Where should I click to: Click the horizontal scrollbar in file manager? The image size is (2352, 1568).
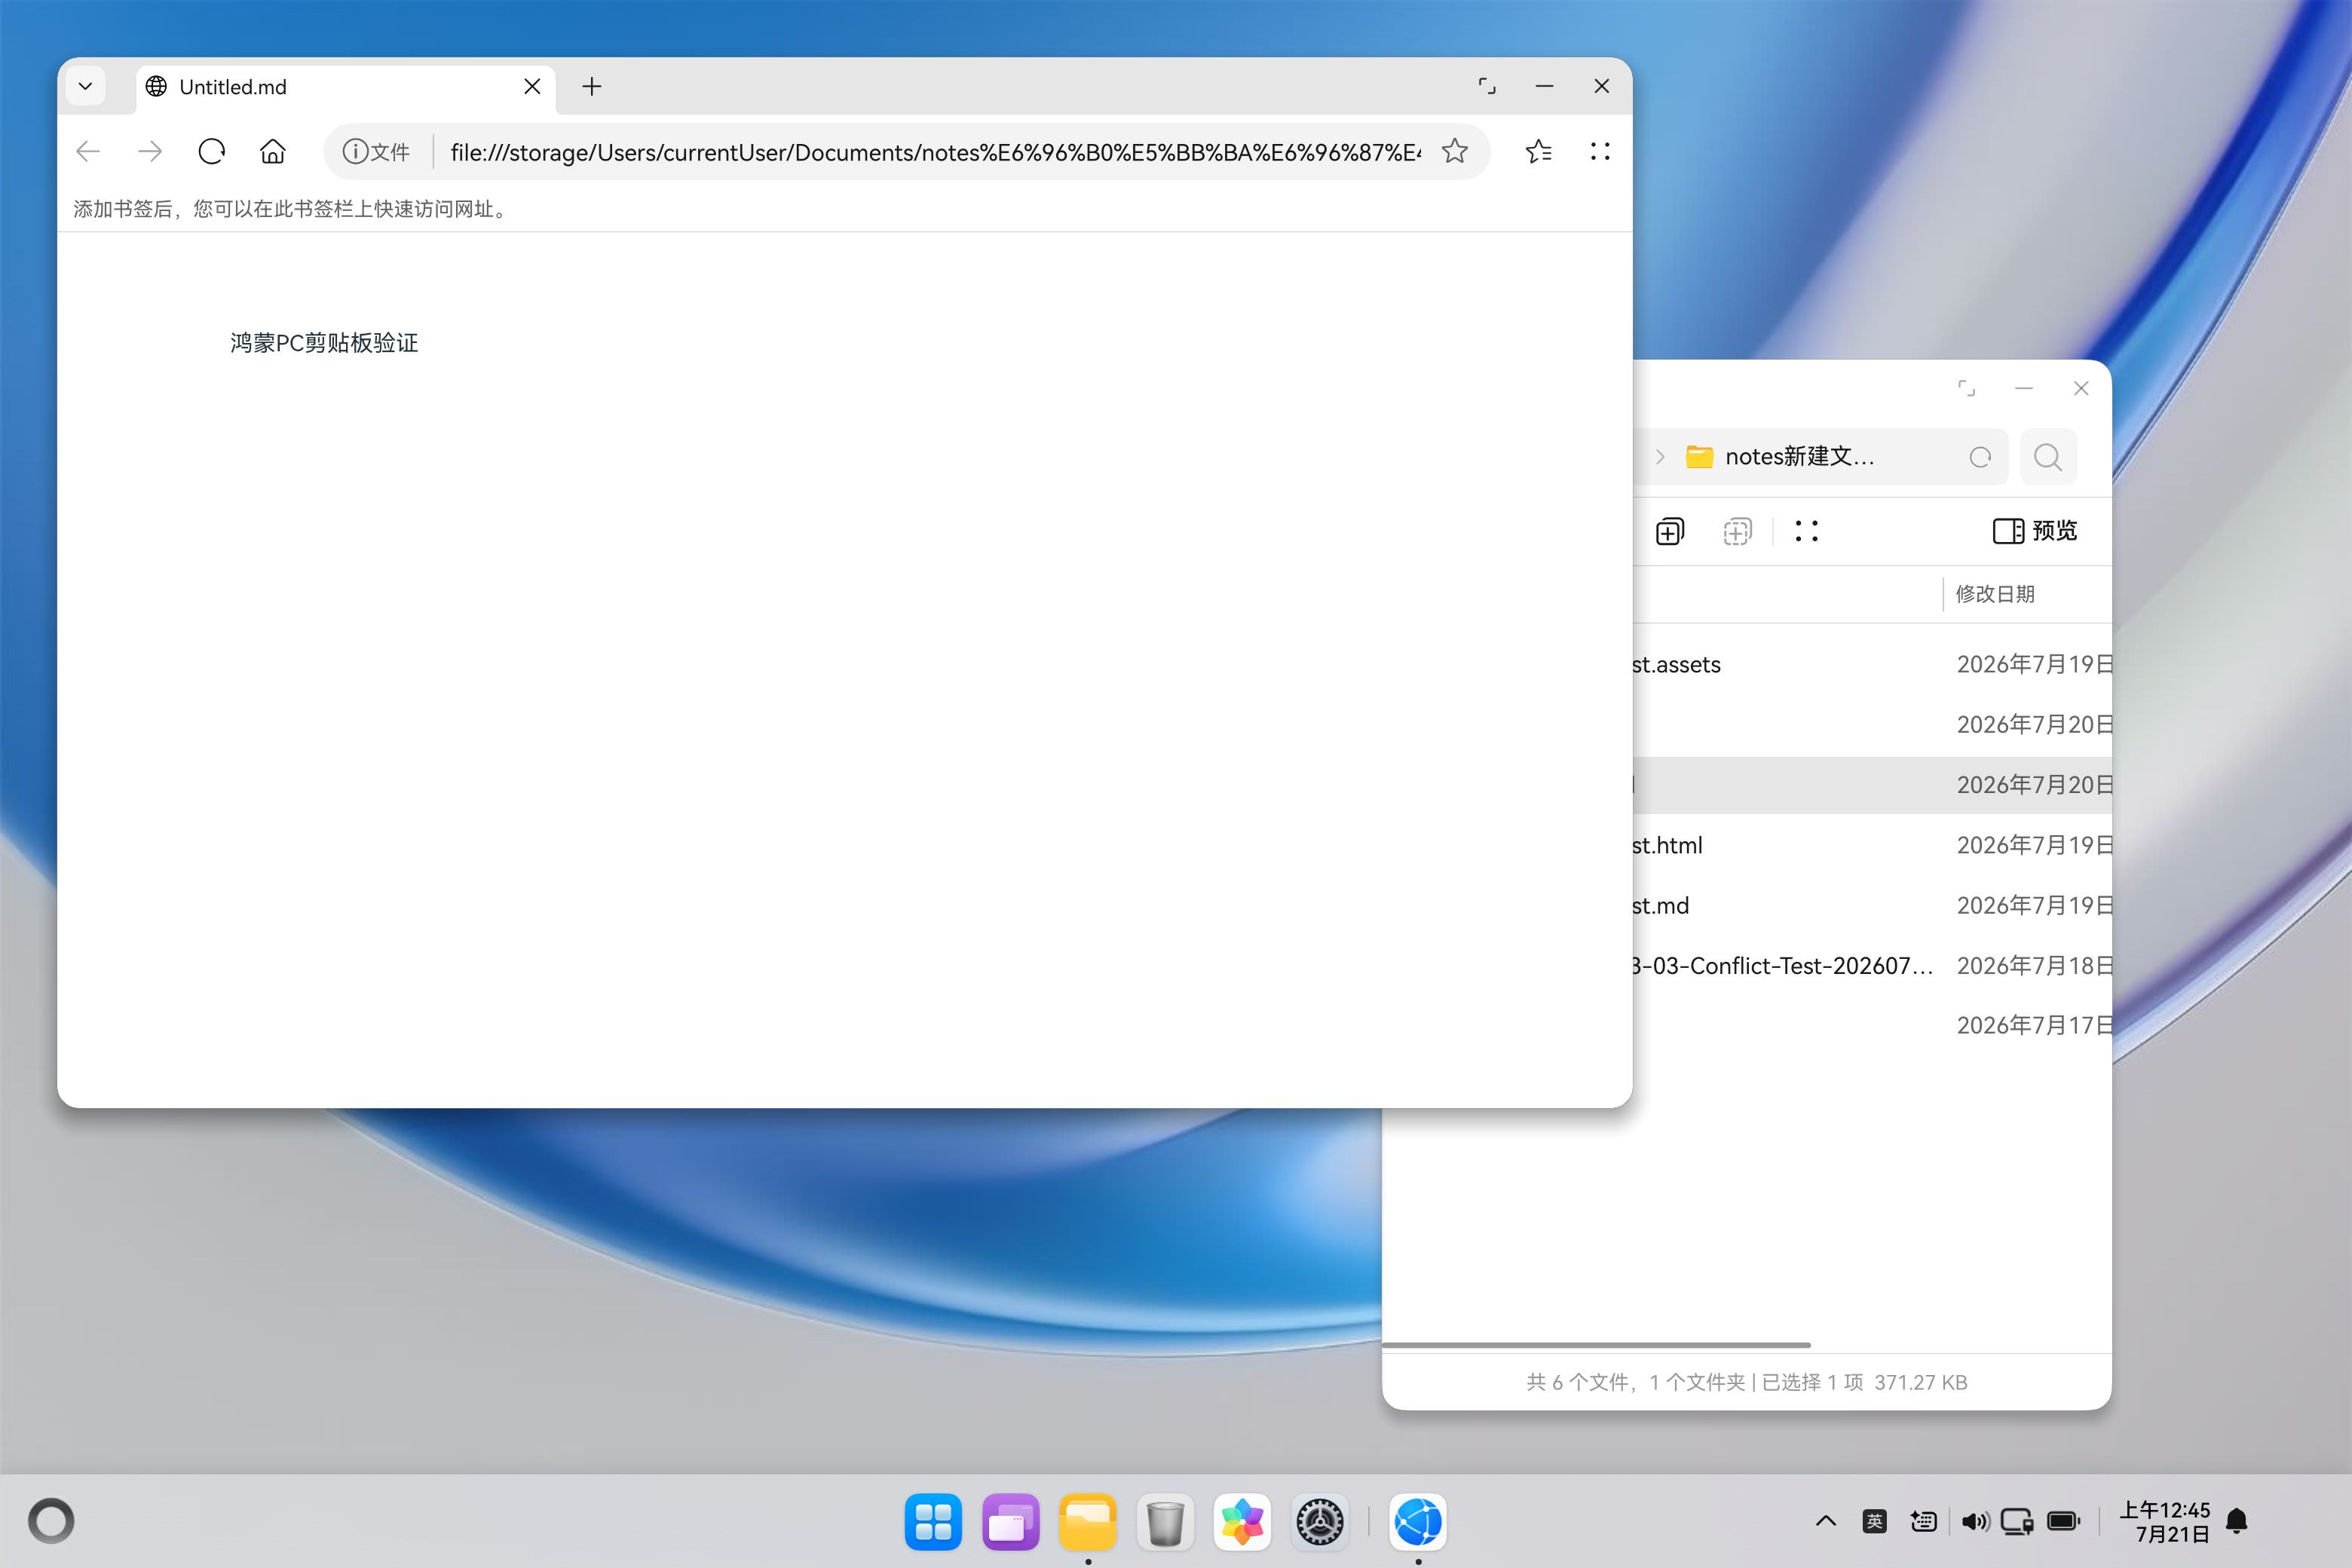click(1596, 1345)
